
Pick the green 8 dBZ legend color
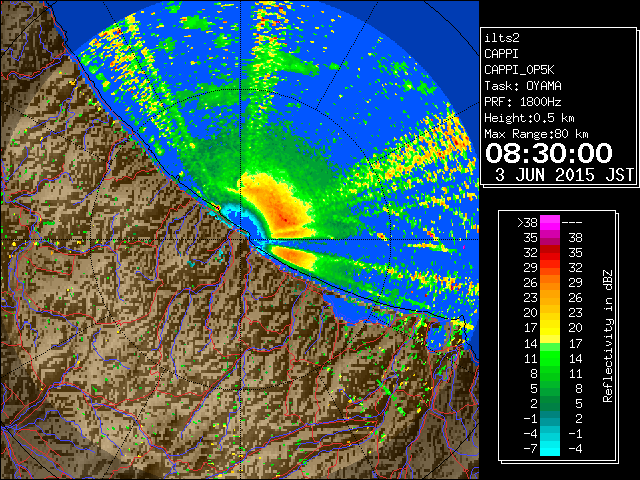coord(550,373)
